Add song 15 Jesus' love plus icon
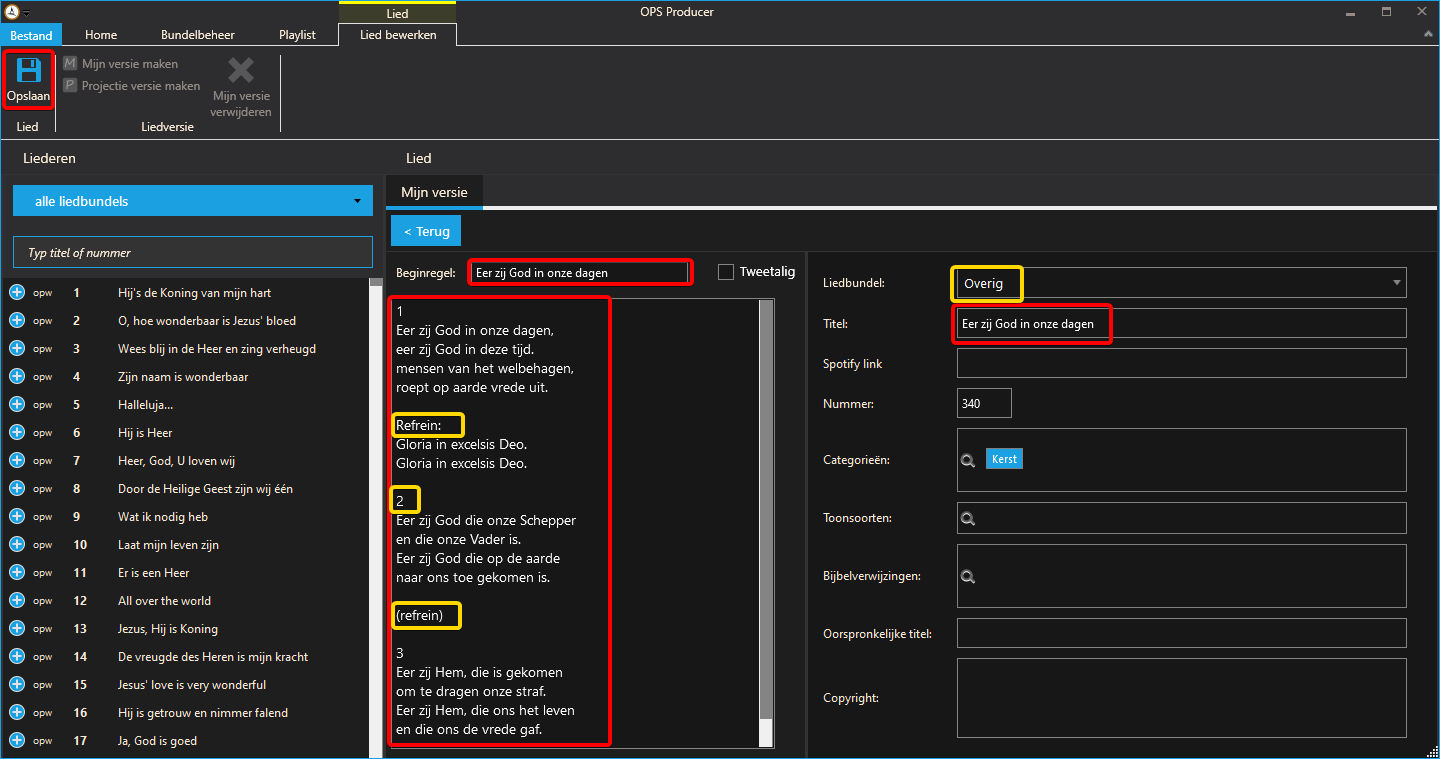Image resolution: width=1440 pixels, height=759 pixels. [x=17, y=685]
